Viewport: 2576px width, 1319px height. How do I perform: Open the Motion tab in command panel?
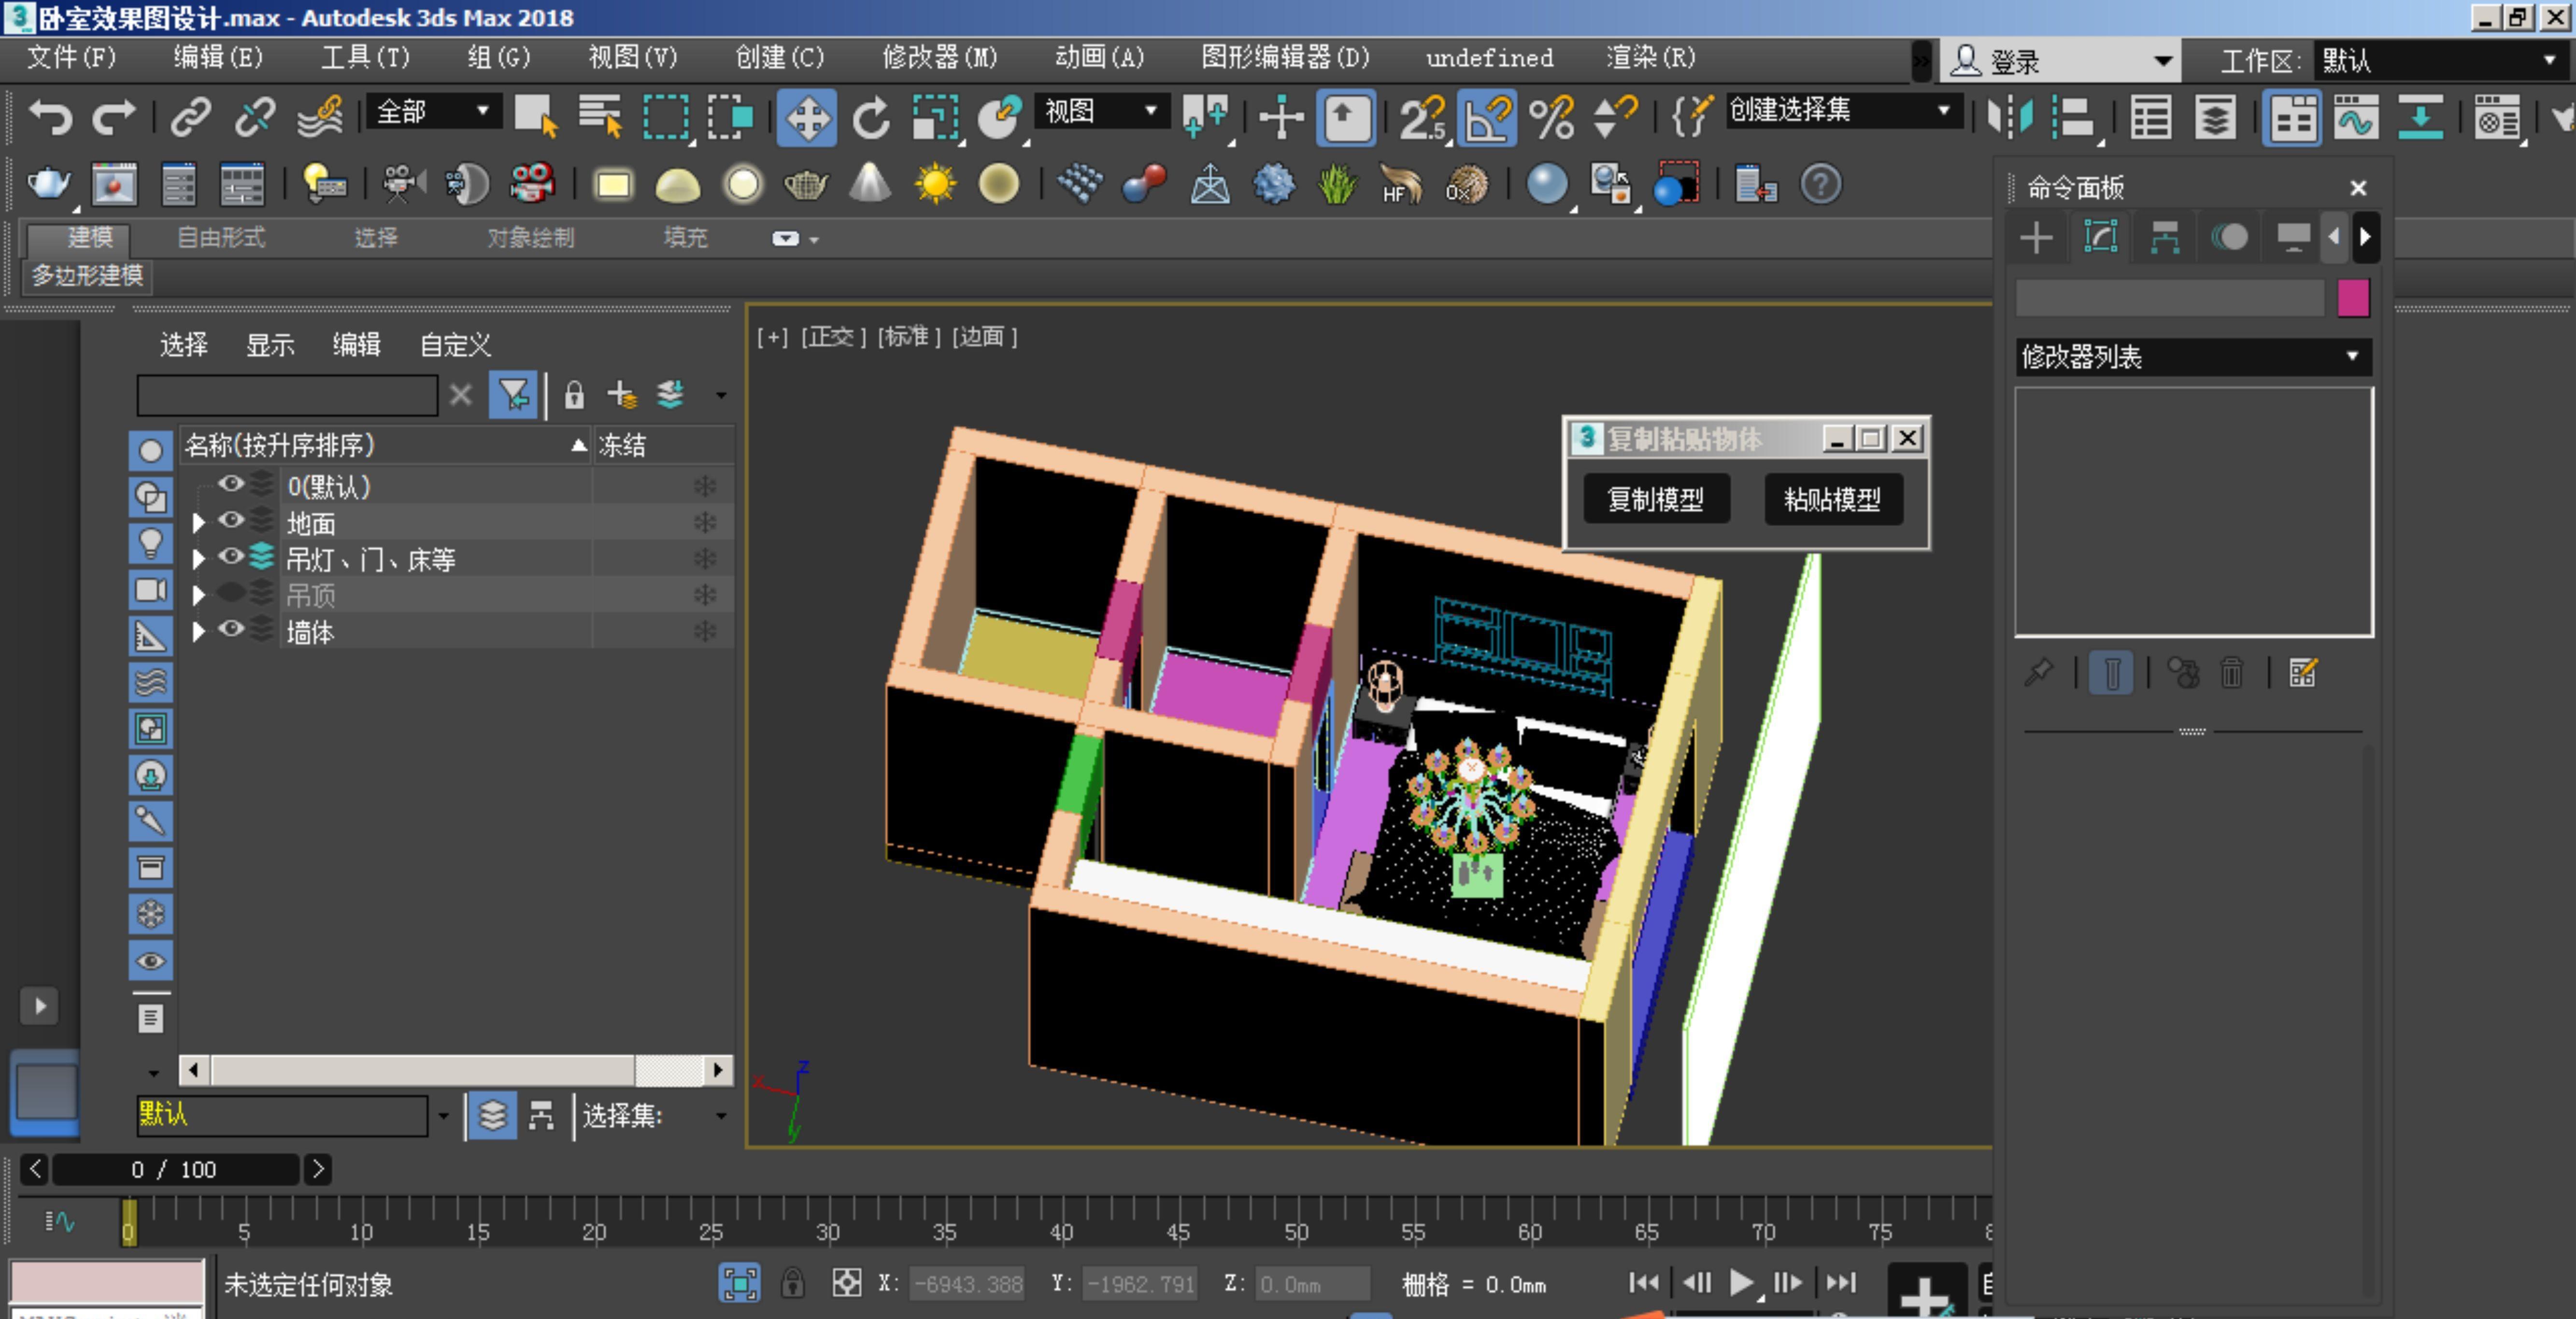pos(2229,237)
